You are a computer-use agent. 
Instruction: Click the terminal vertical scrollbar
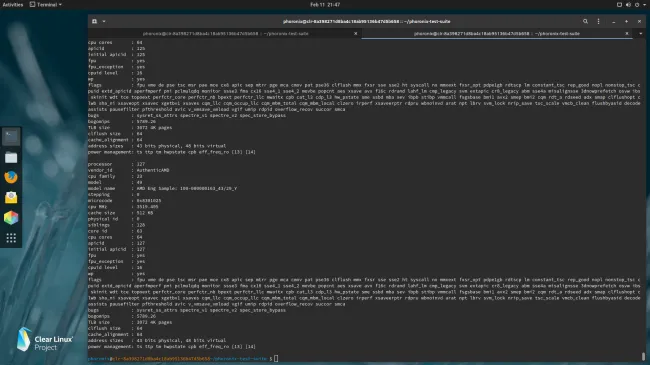pyautogui.click(x=643, y=356)
